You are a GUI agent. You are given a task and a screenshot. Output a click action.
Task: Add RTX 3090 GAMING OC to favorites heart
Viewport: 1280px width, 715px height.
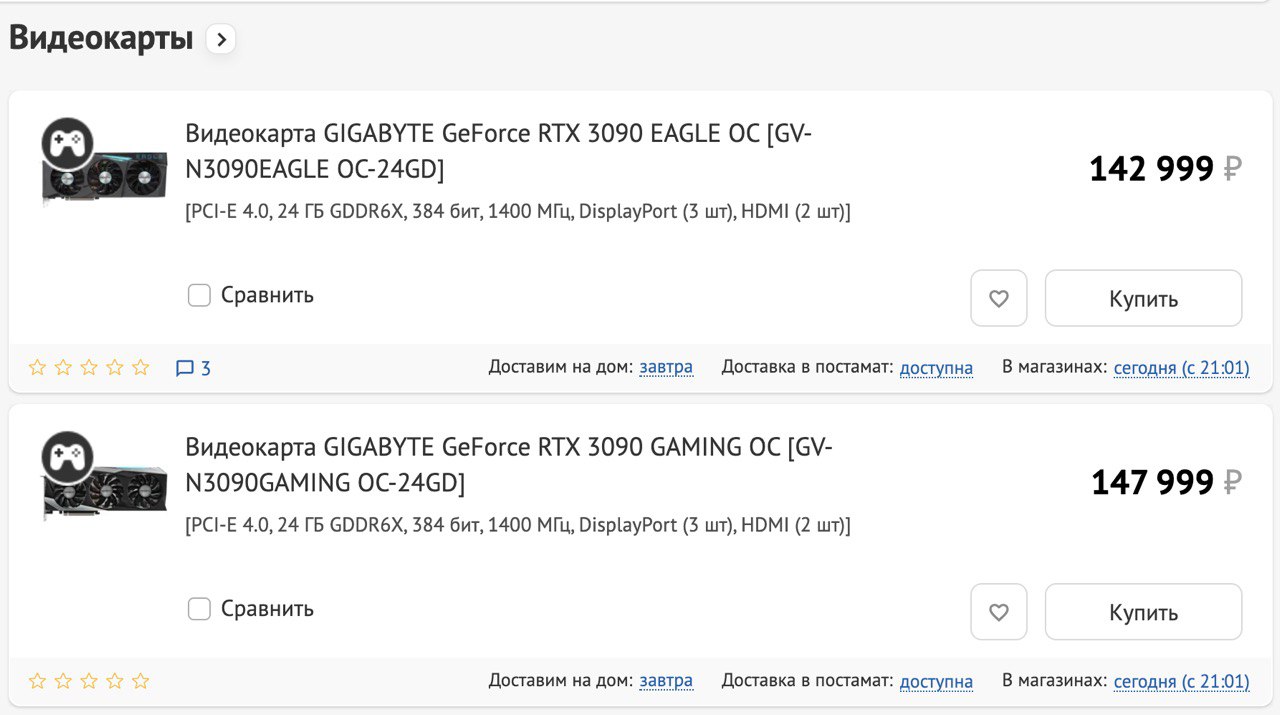(998, 612)
